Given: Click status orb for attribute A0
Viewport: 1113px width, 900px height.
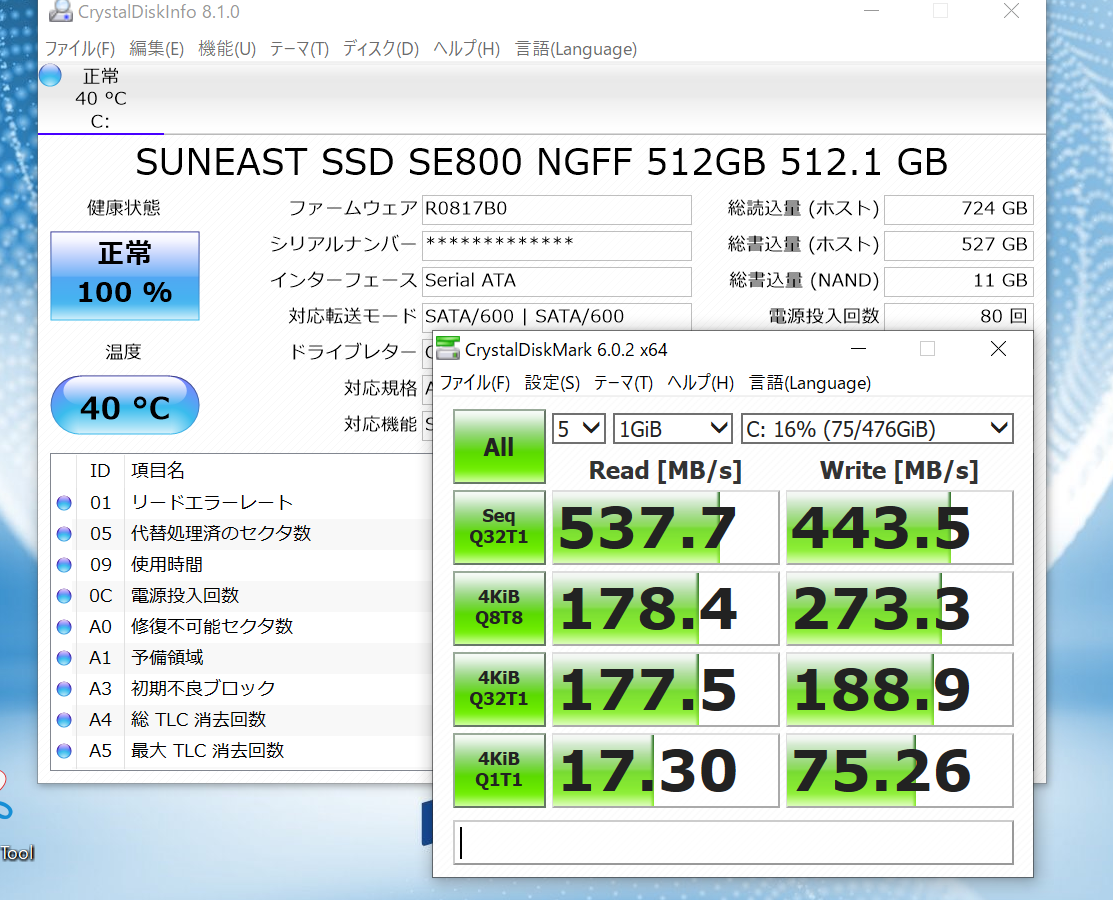Looking at the screenshot, I should pos(64,627).
